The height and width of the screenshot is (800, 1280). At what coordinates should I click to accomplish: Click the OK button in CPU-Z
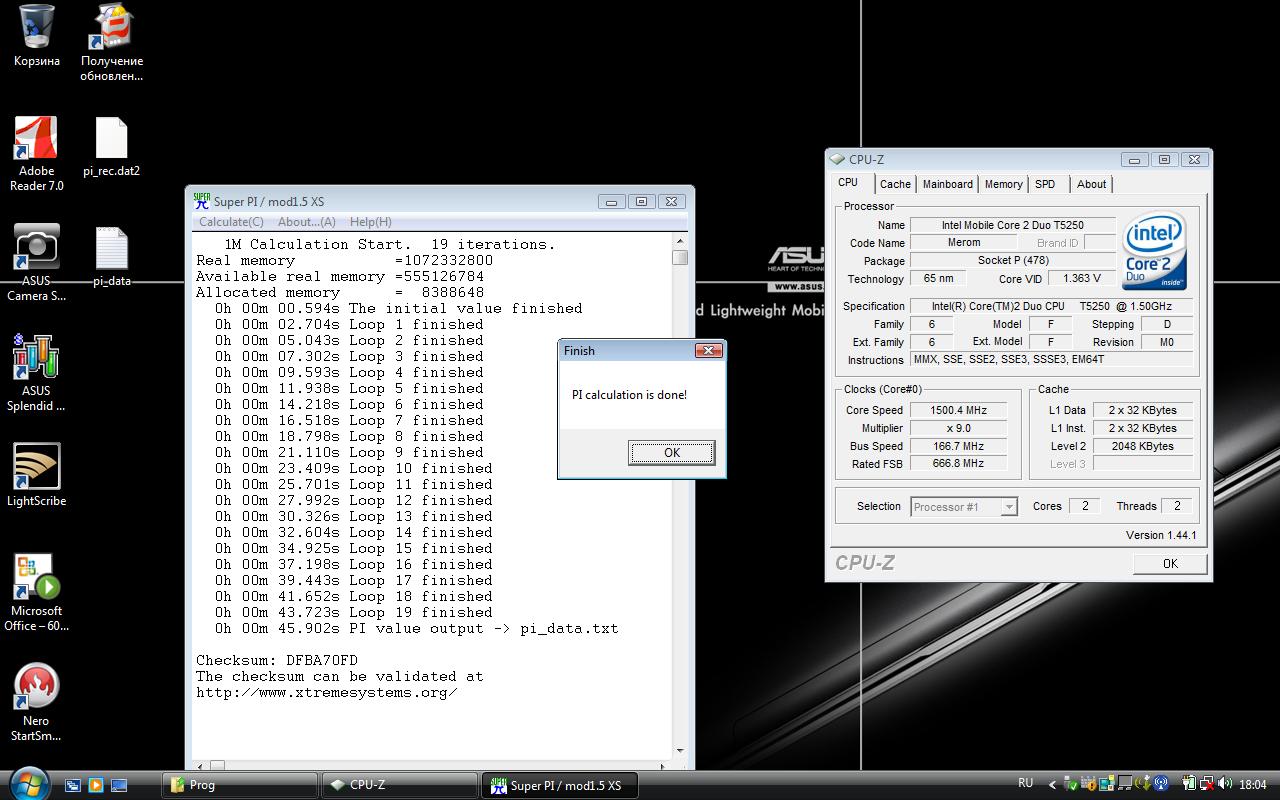tap(1170, 564)
